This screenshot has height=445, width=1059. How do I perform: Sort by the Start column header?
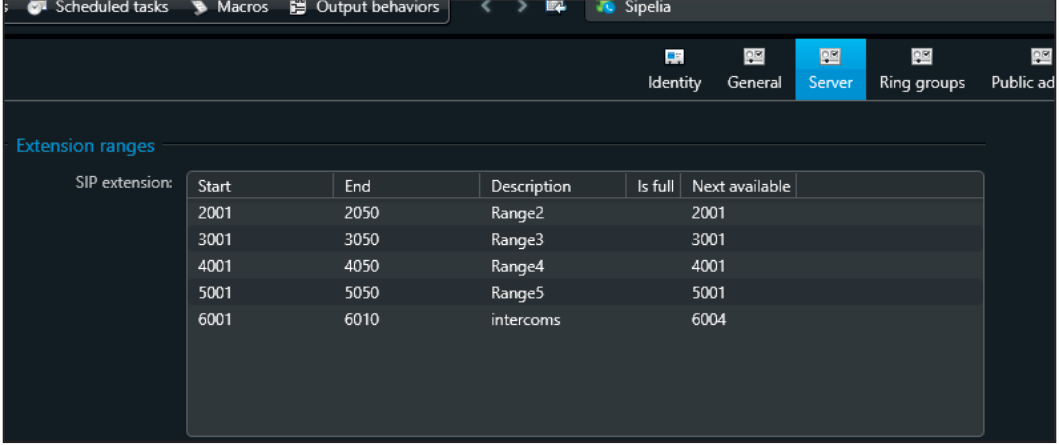pos(259,186)
